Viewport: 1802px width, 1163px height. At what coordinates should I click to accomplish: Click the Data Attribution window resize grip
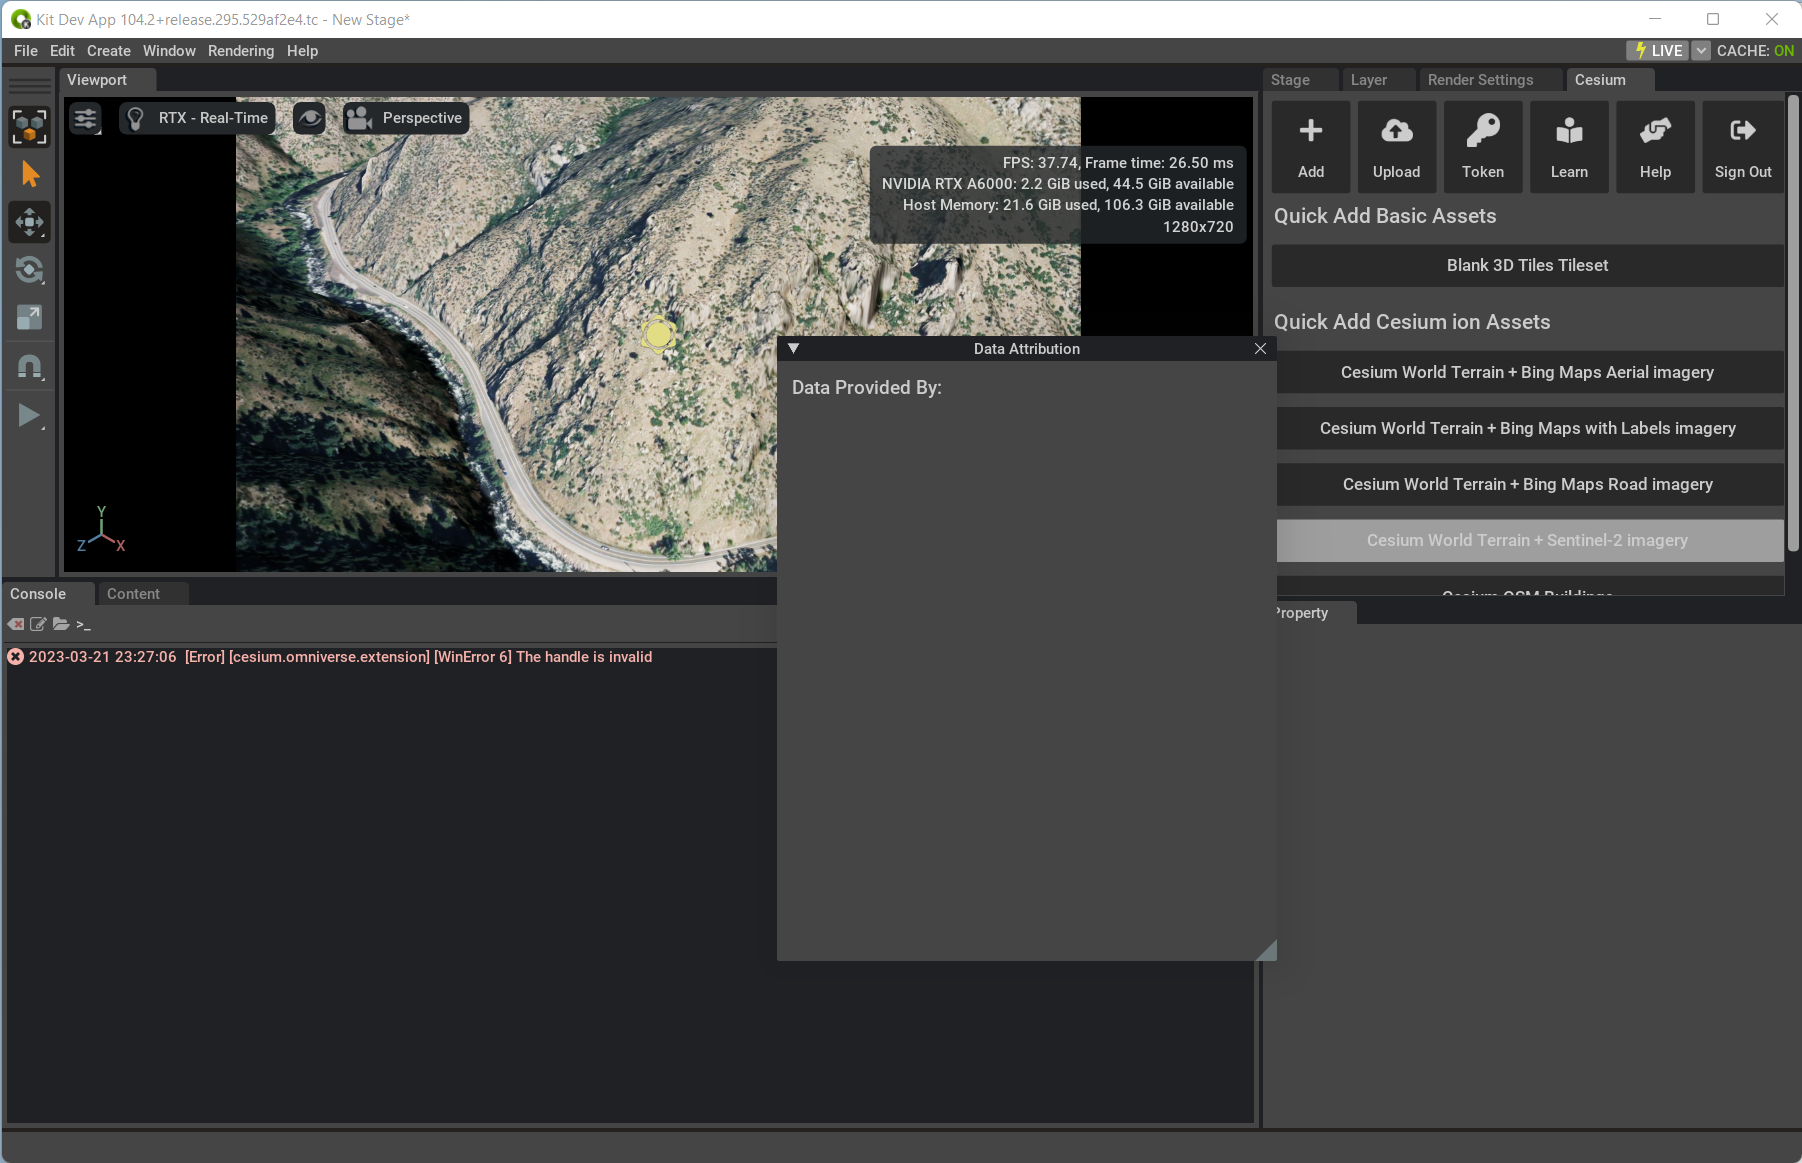1267,950
